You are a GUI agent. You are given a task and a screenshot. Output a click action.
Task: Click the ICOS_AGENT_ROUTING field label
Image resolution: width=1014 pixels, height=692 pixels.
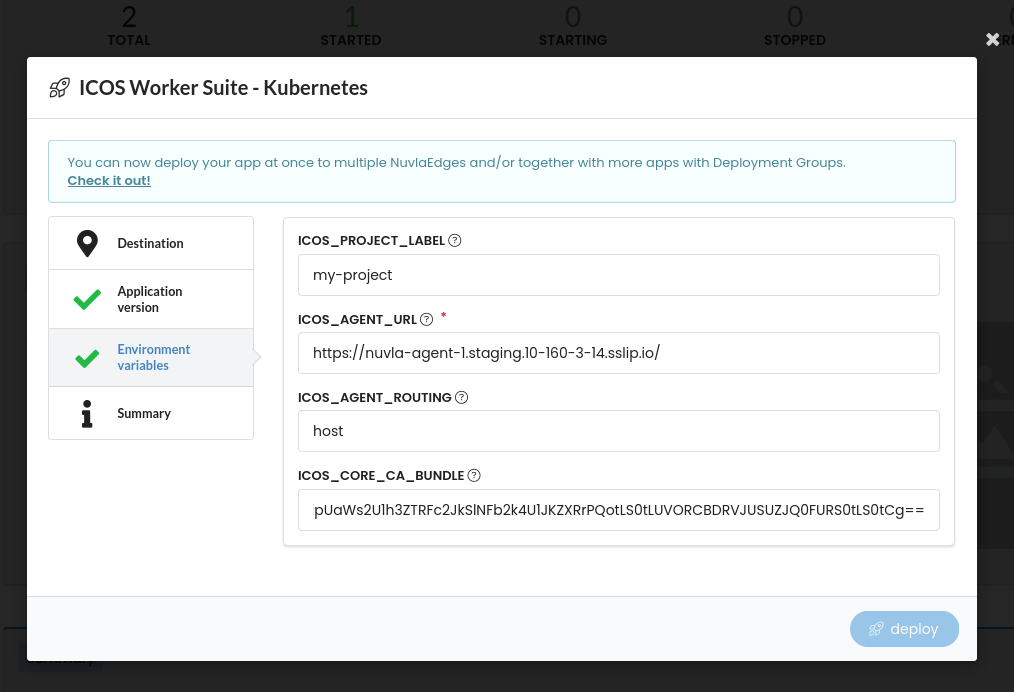(374, 398)
